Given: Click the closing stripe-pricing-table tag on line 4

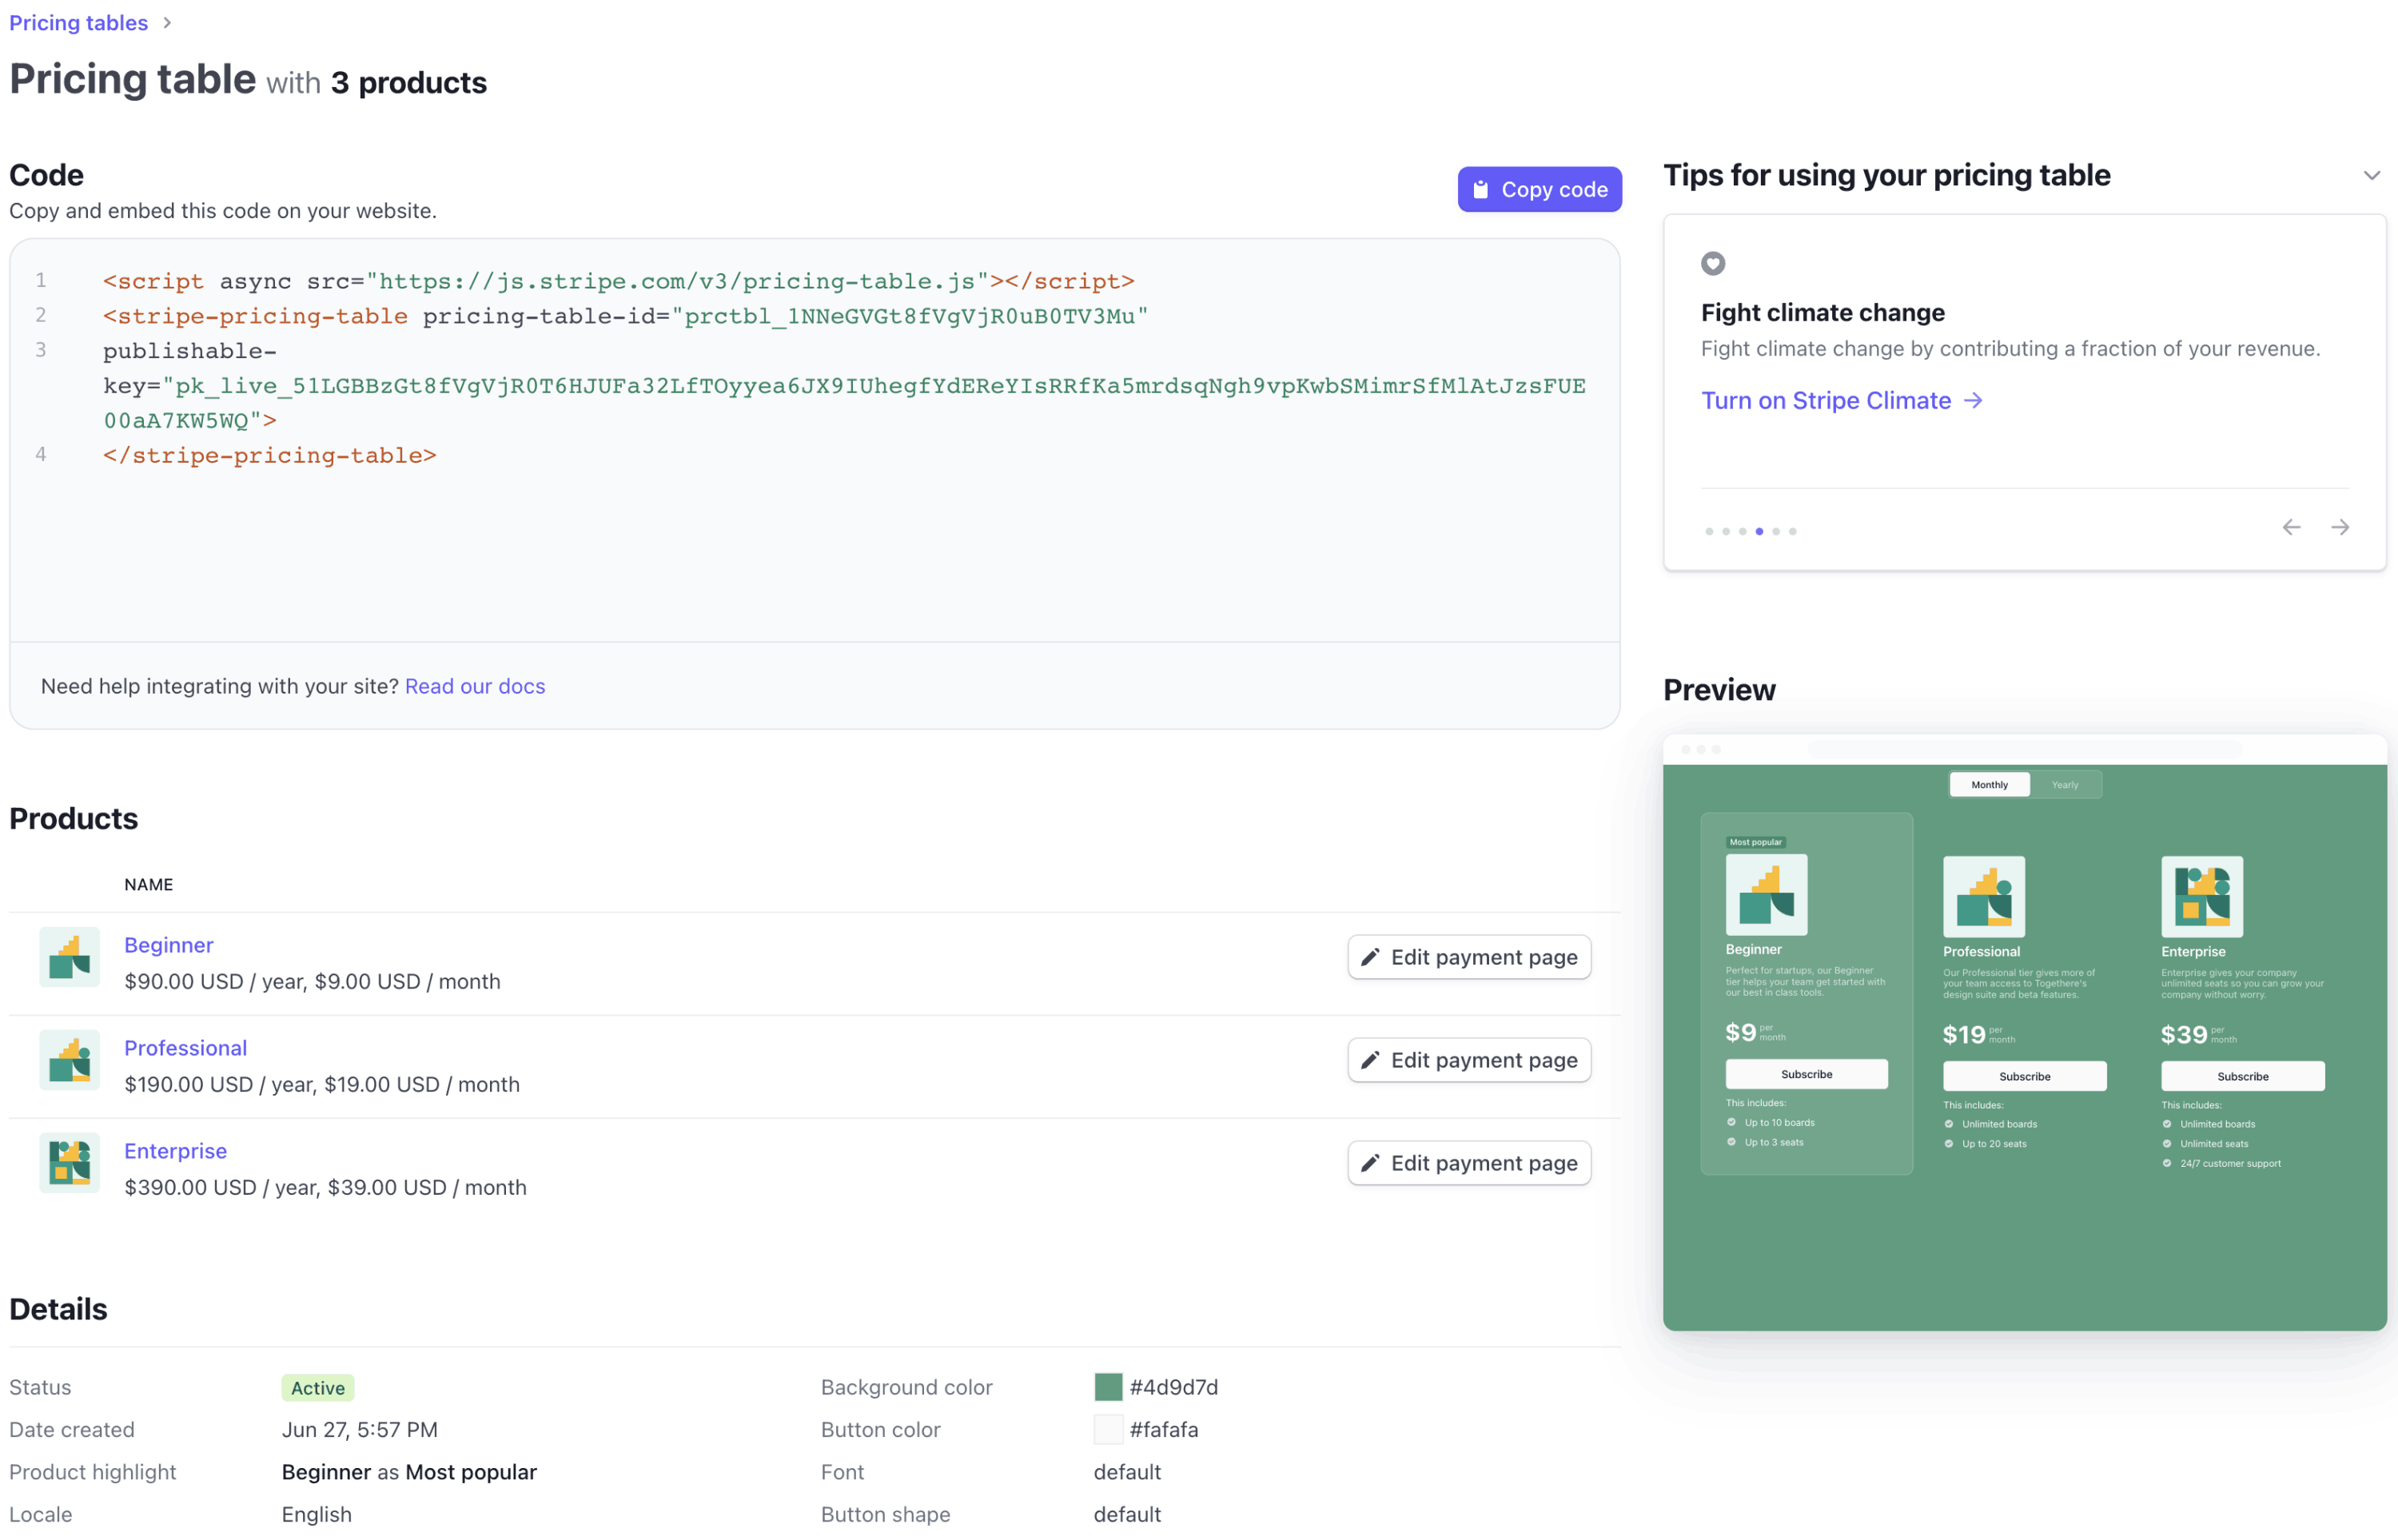Looking at the screenshot, I should click(x=270, y=455).
